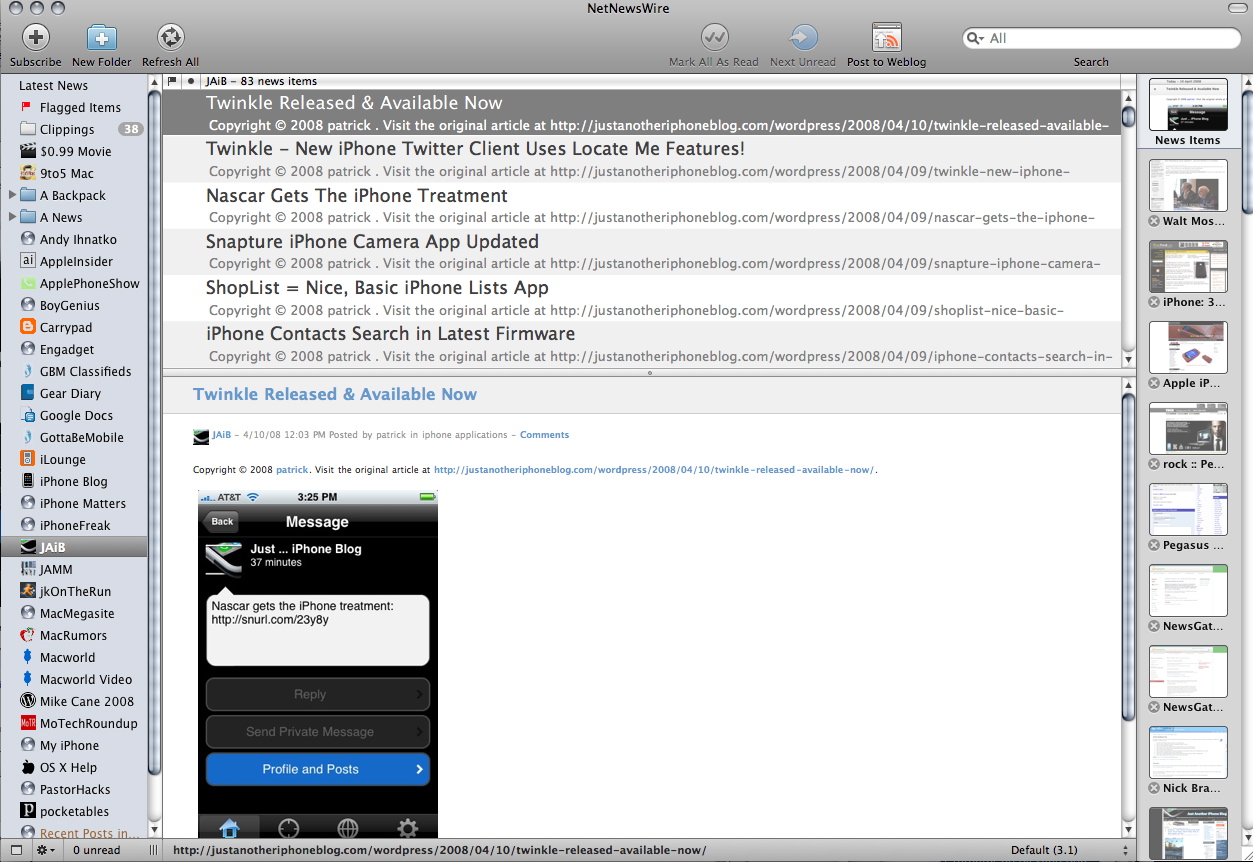The image size is (1253, 862).
Task: Click the patrick author link
Action: [x=292, y=469]
